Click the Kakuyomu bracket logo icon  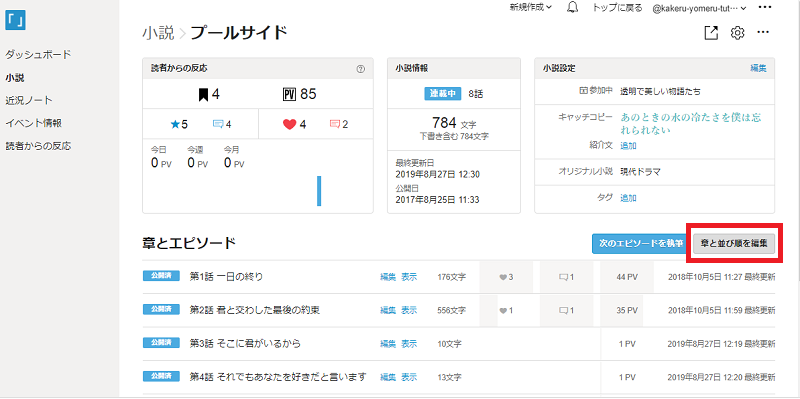[15, 19]
